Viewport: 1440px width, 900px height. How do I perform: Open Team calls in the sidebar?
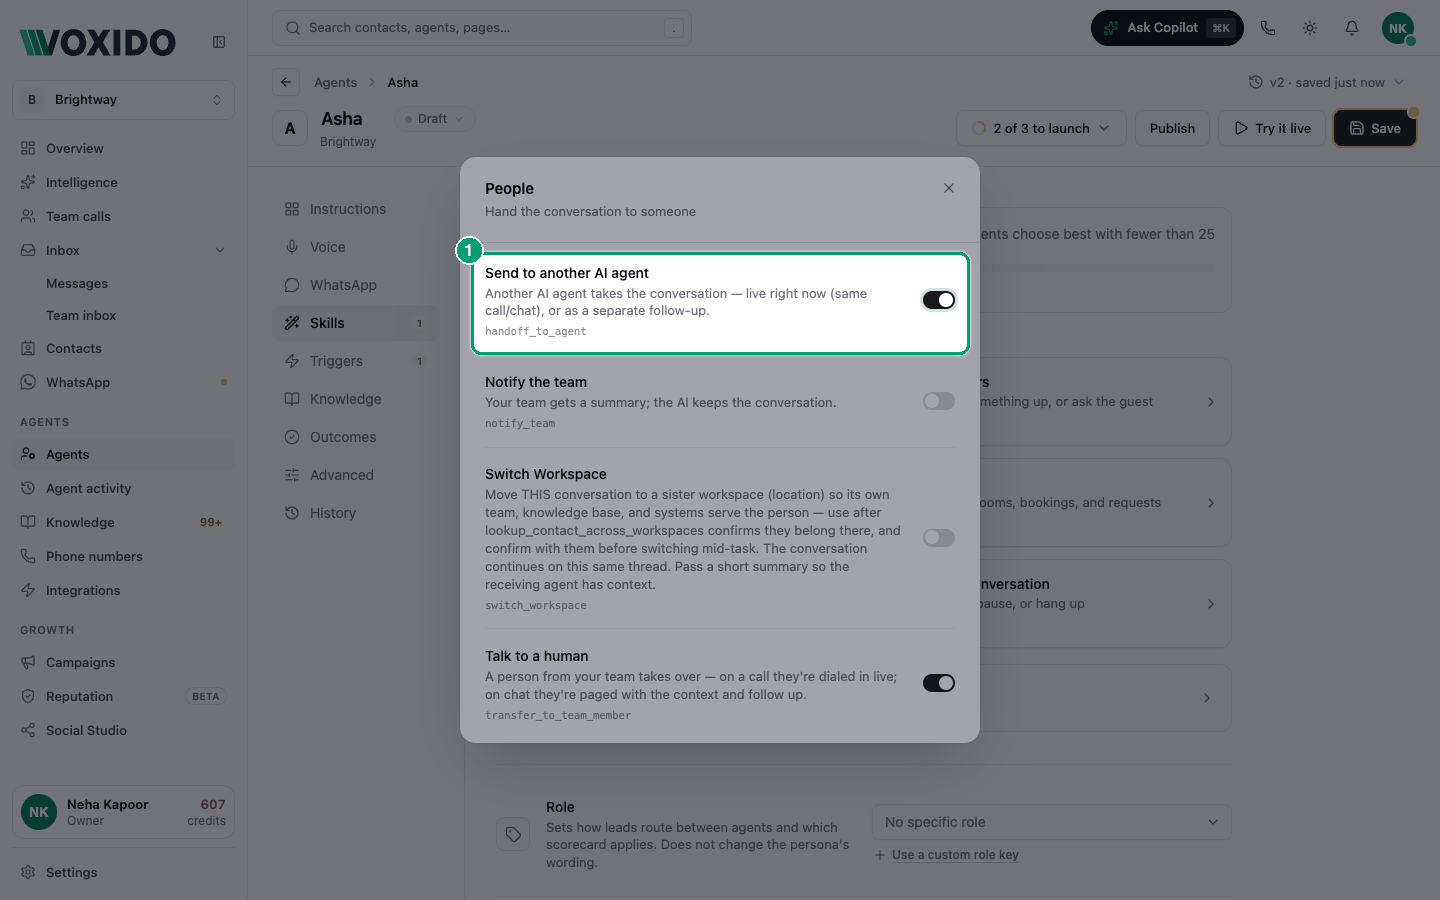pos(124,216)
